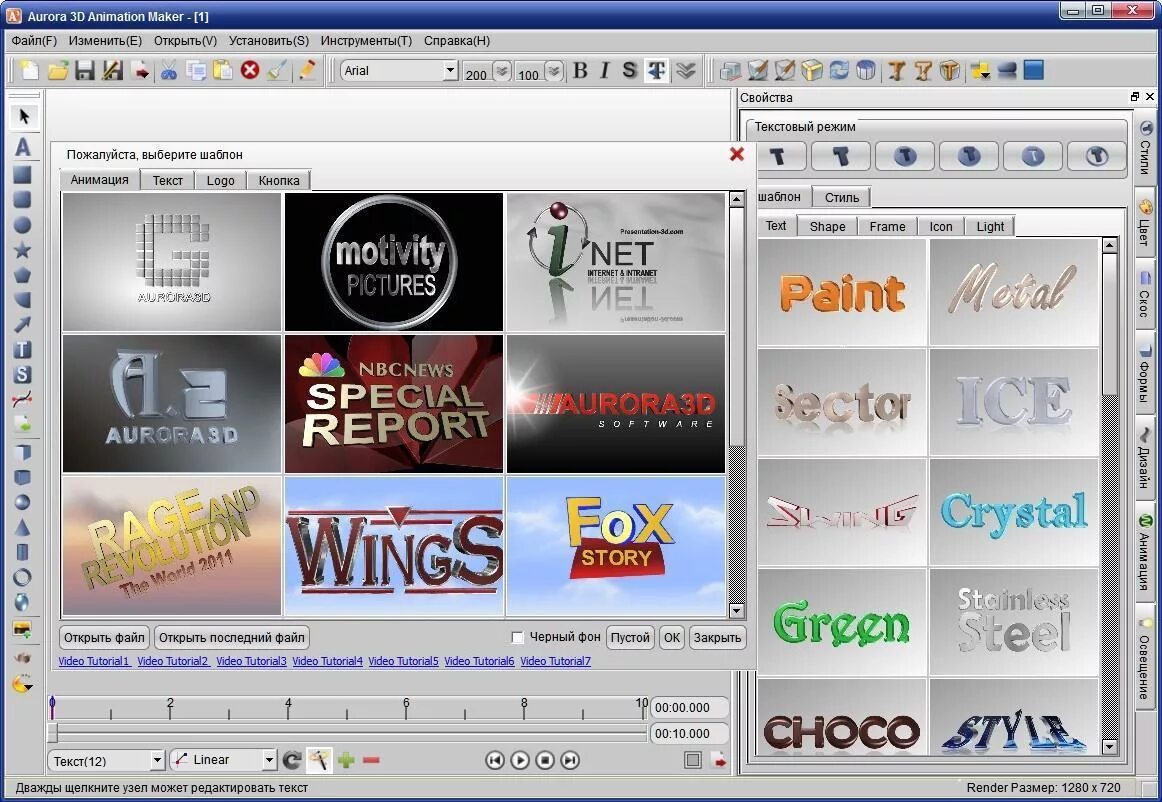The image size is (1162, 802).
Task: Select the triangle cone shape tool
Action: [23, 527]
